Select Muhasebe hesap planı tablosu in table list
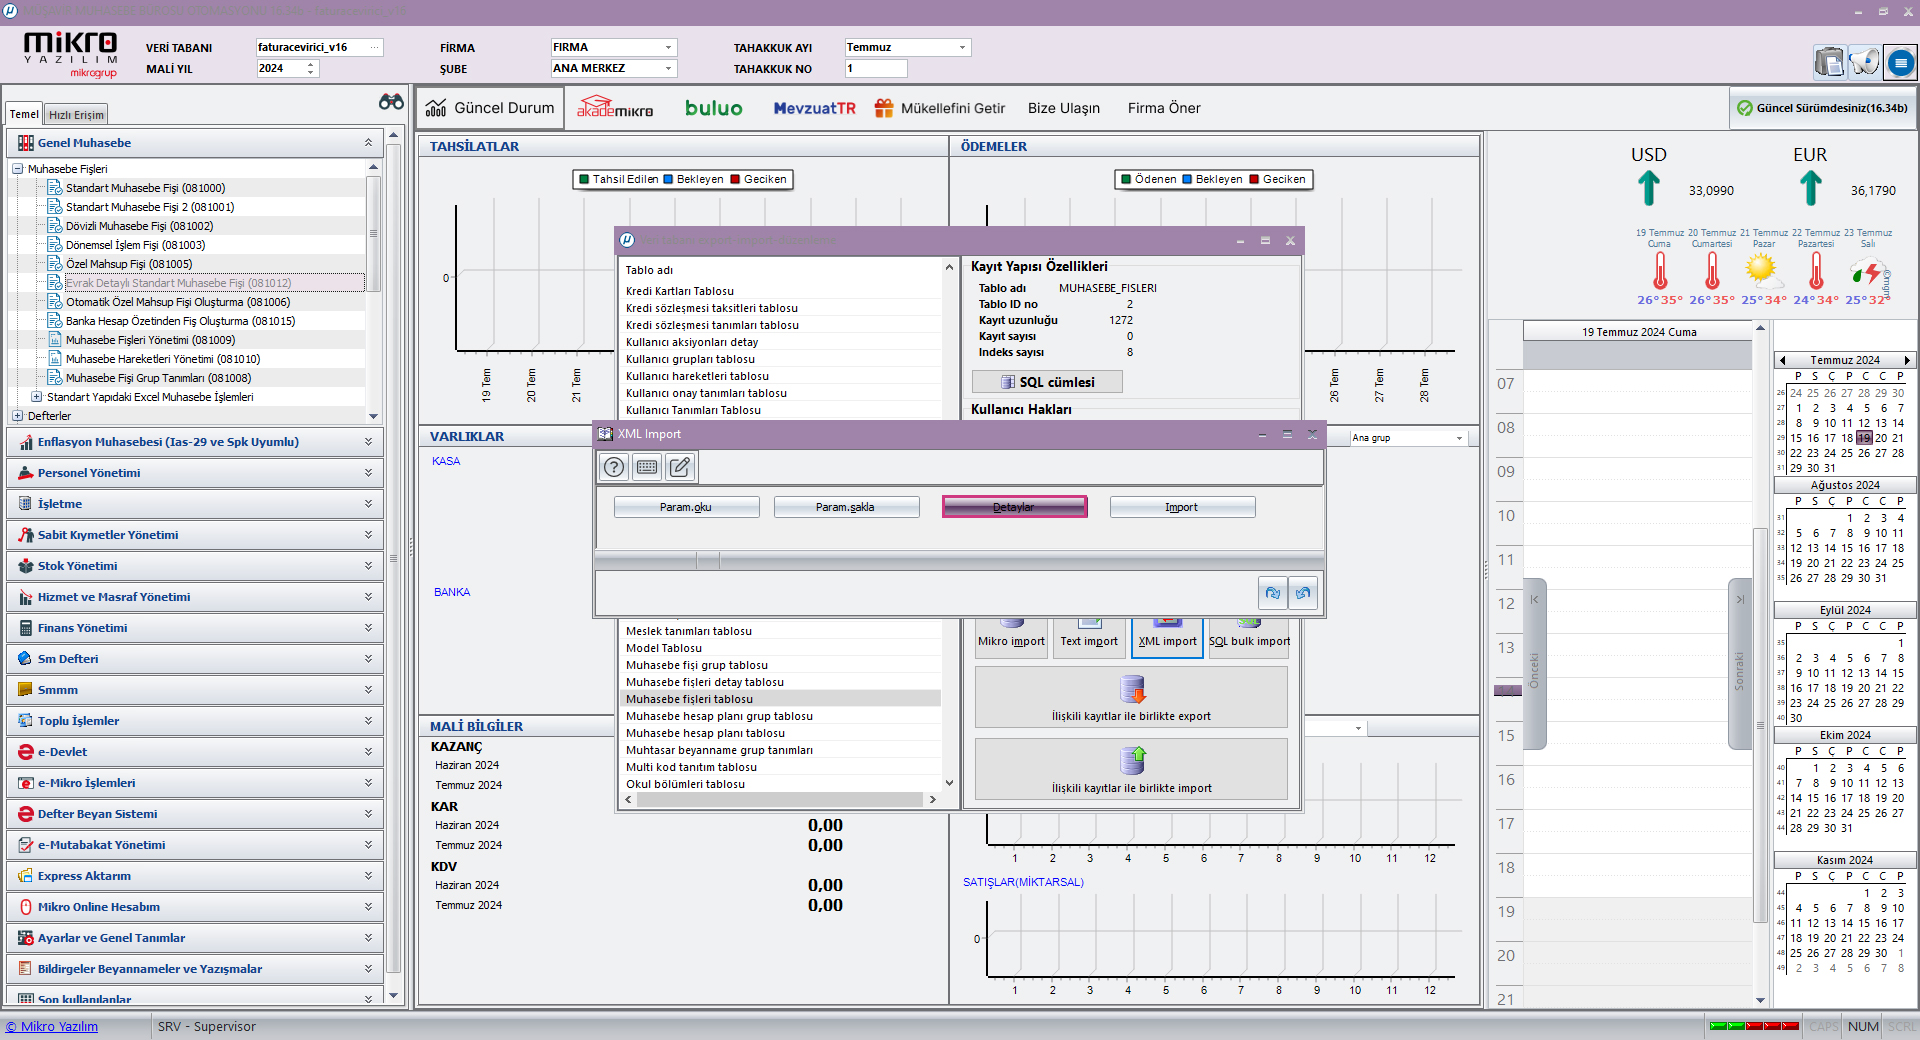 pyautogui.click(x=705, y=733)
